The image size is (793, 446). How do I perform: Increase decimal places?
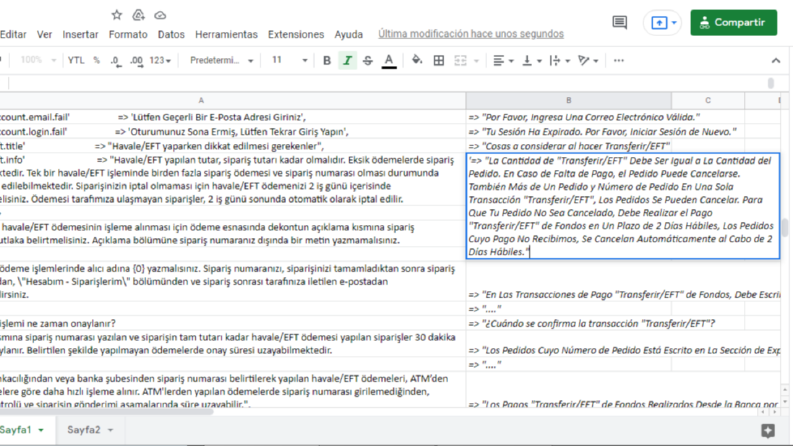(137, 61)
